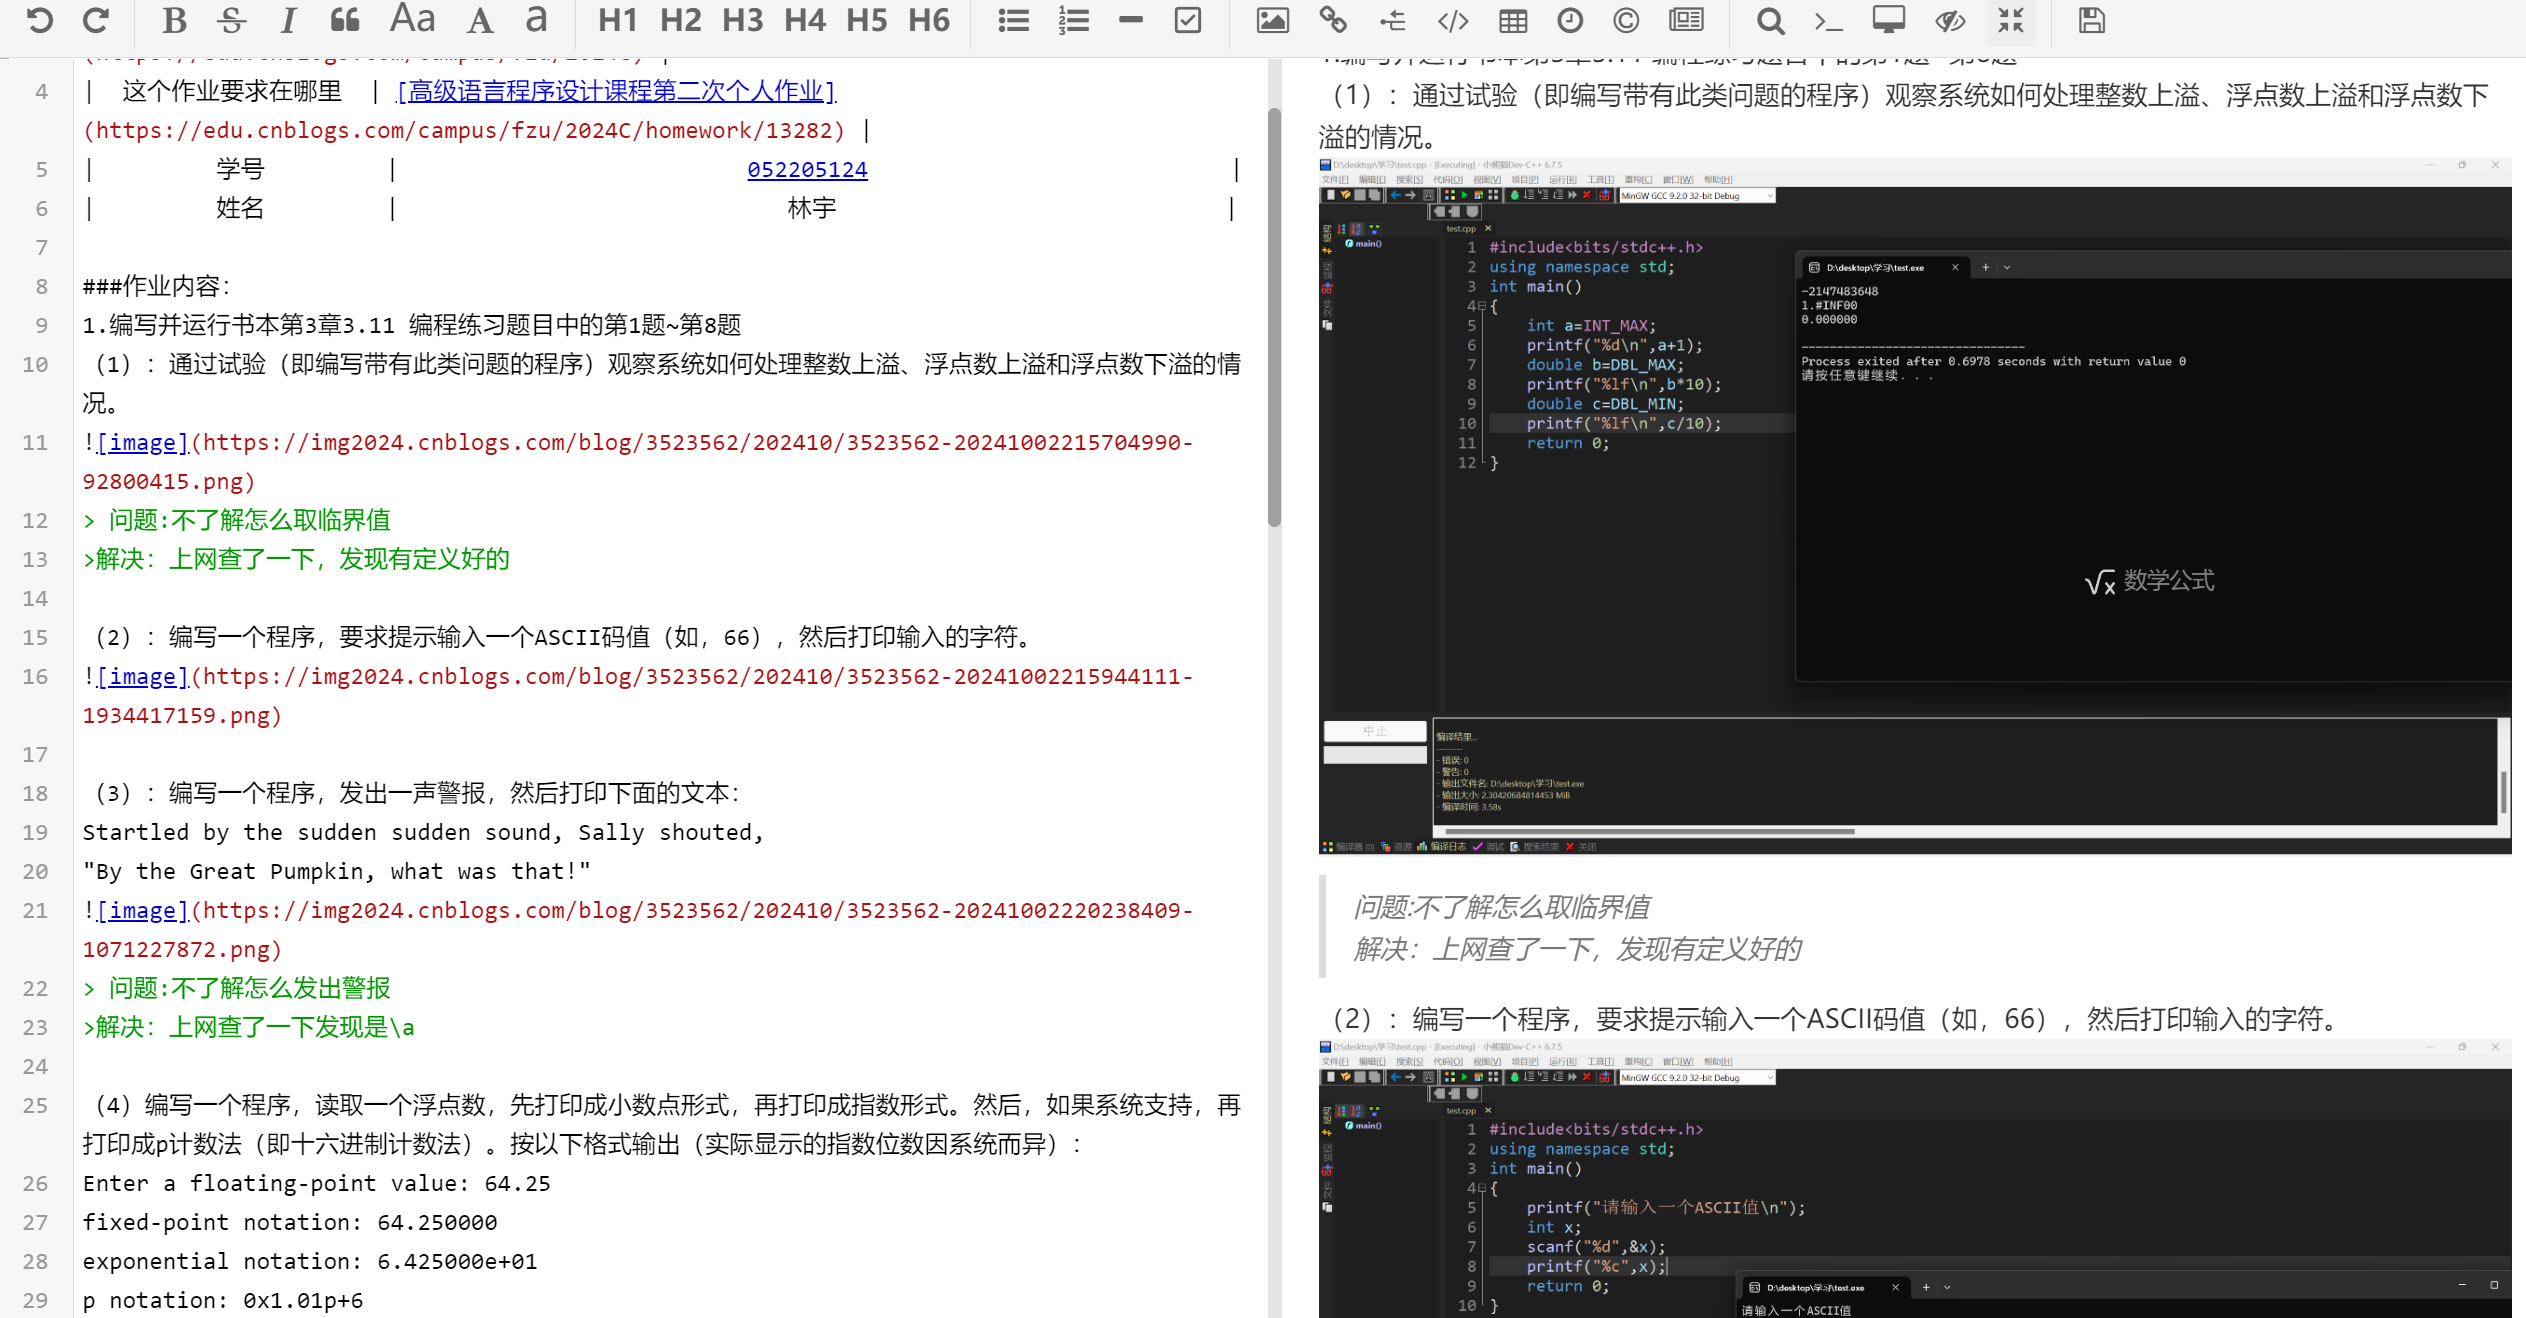The height and width of the screenshot is (1318, 2526).
Task: Convert selection to lowercase with a tool
Action: pos(537,20)
